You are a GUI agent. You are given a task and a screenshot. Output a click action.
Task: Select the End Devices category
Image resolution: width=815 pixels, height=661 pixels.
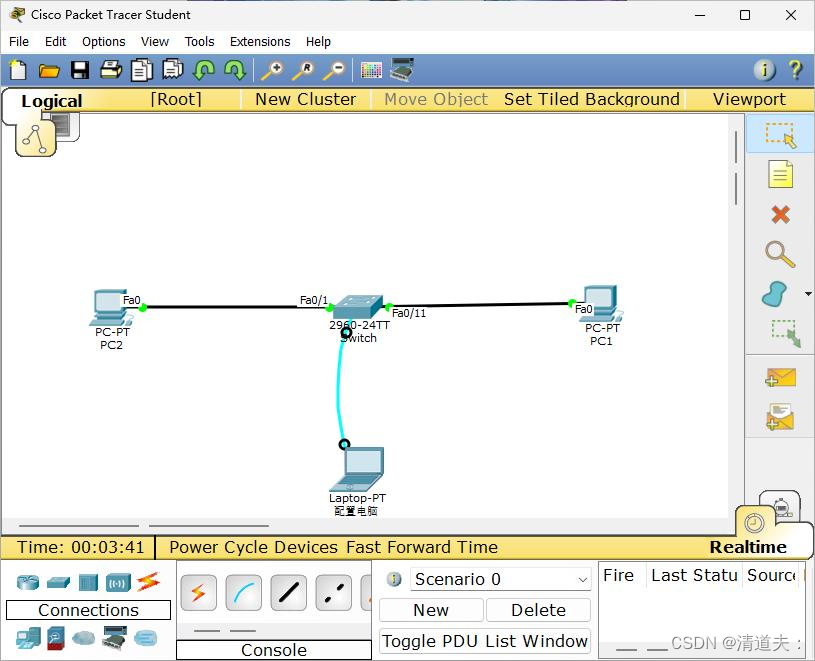(x=28, y=638)
